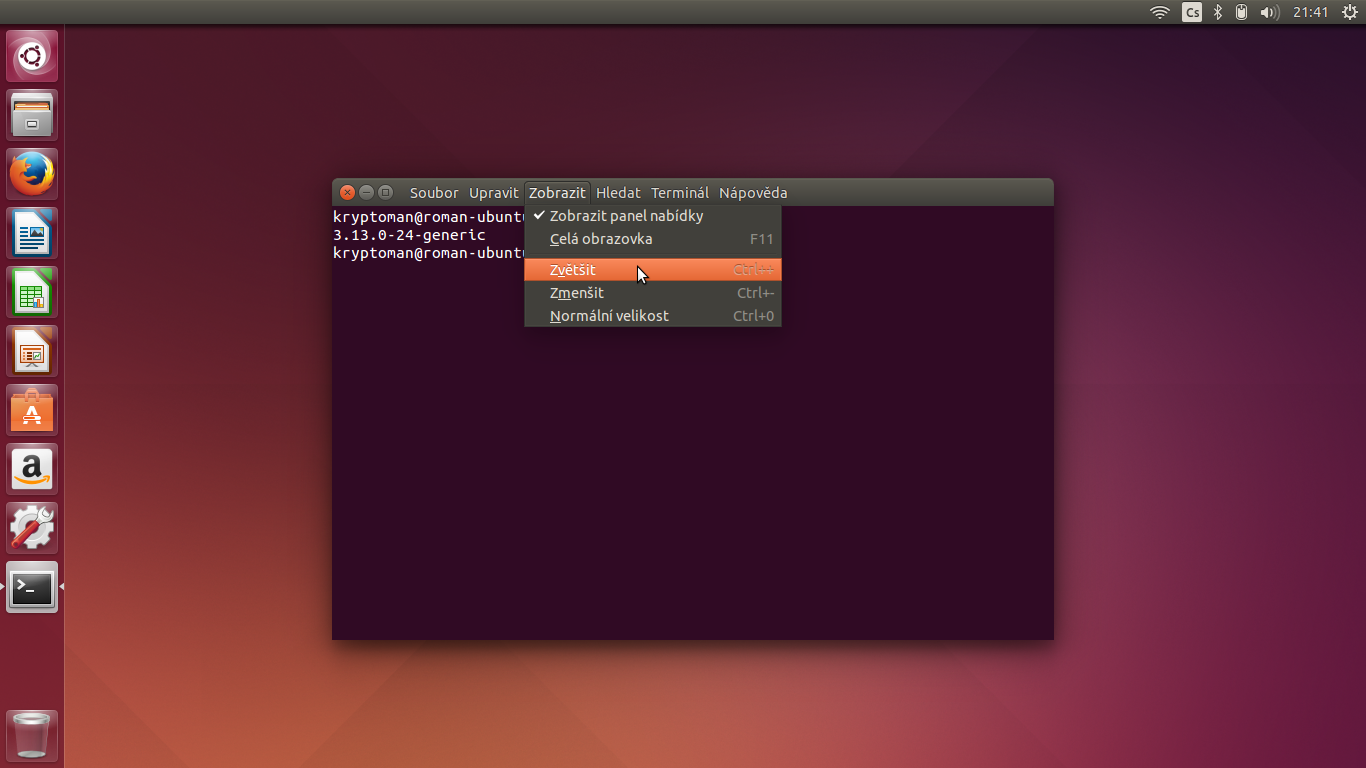This screenshot has width=1366, height=768.
Task: Open Ubuntu Software Center
Action: point(32,410)
